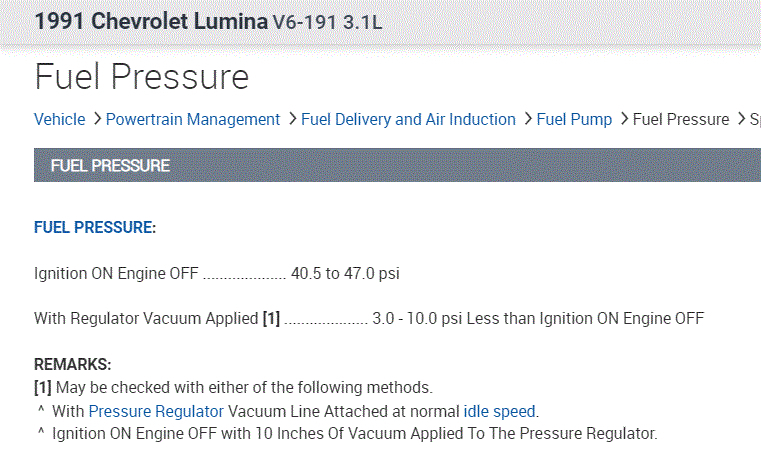Screen dimensions: 761x474
Task: Click footnote [1] beside Regulator Vacuum Applied
Action: (x=271, y=319)
